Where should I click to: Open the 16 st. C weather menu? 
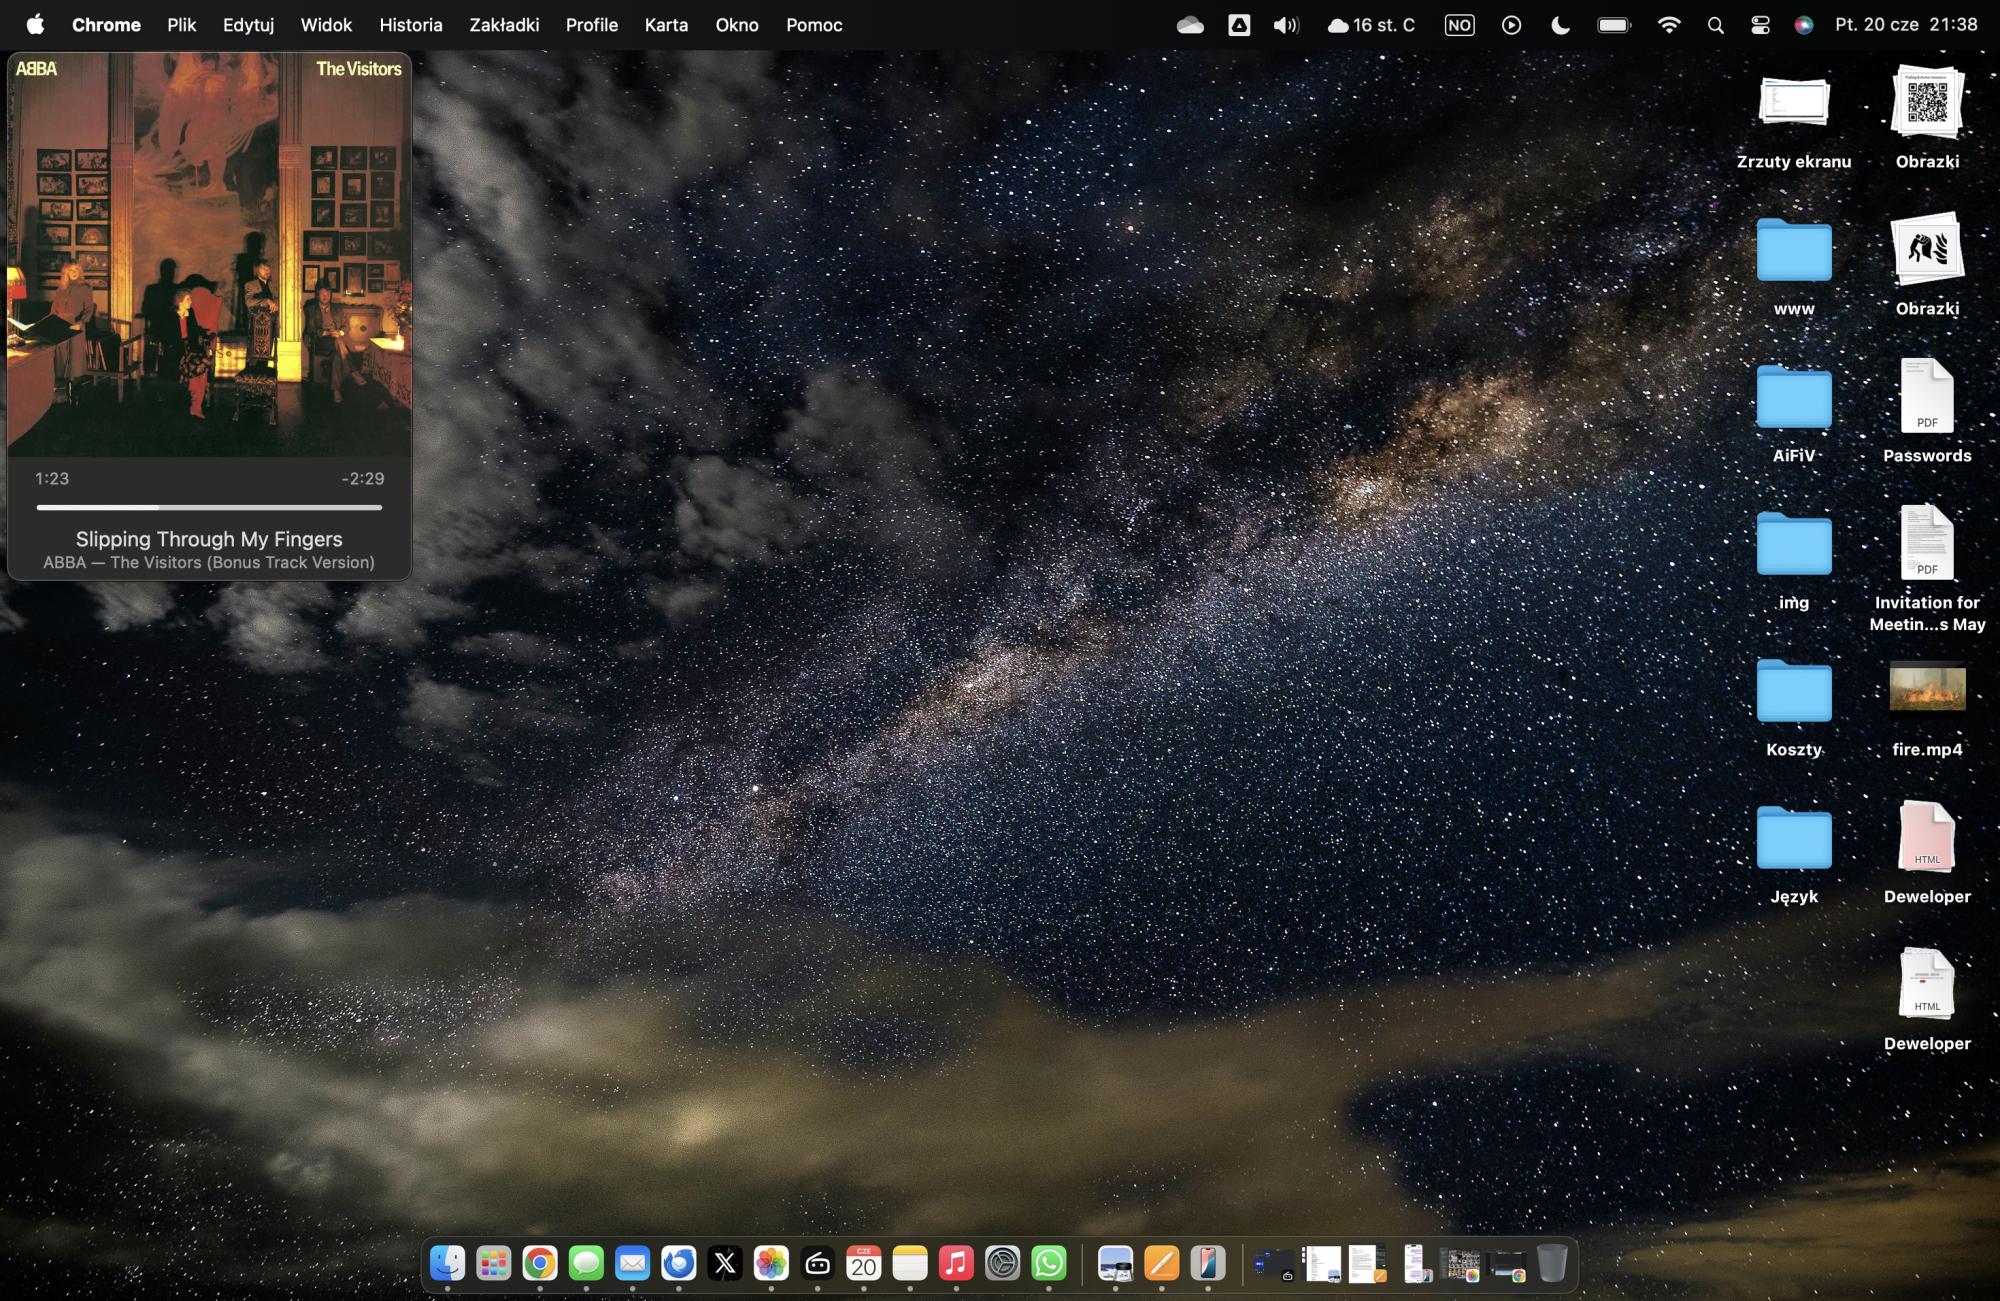(1371, 25)
